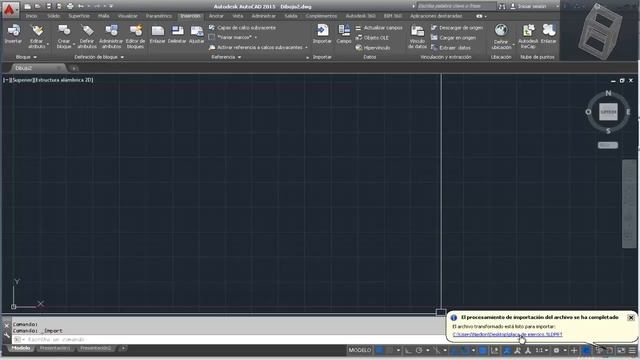This screenshot has height=360, width=640.
Task: Click Enlazar point cloud tool
Action: 549,33
